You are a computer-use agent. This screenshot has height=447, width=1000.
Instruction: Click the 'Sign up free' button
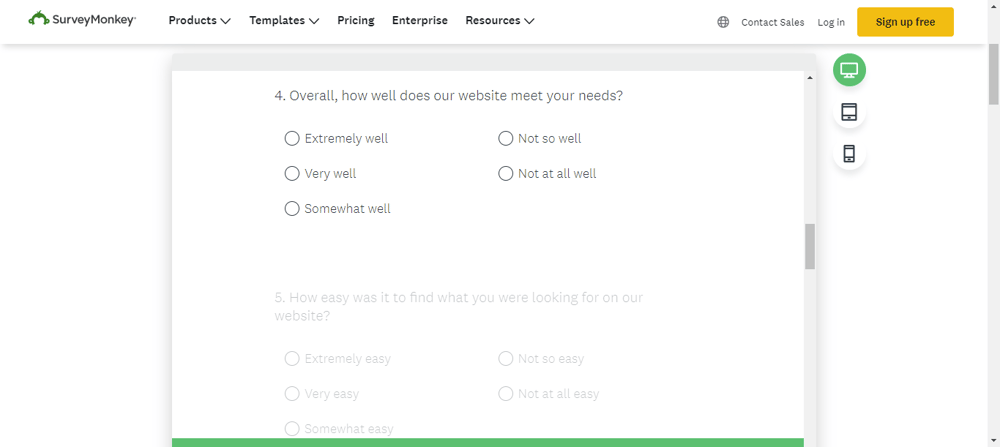[905, 22]
